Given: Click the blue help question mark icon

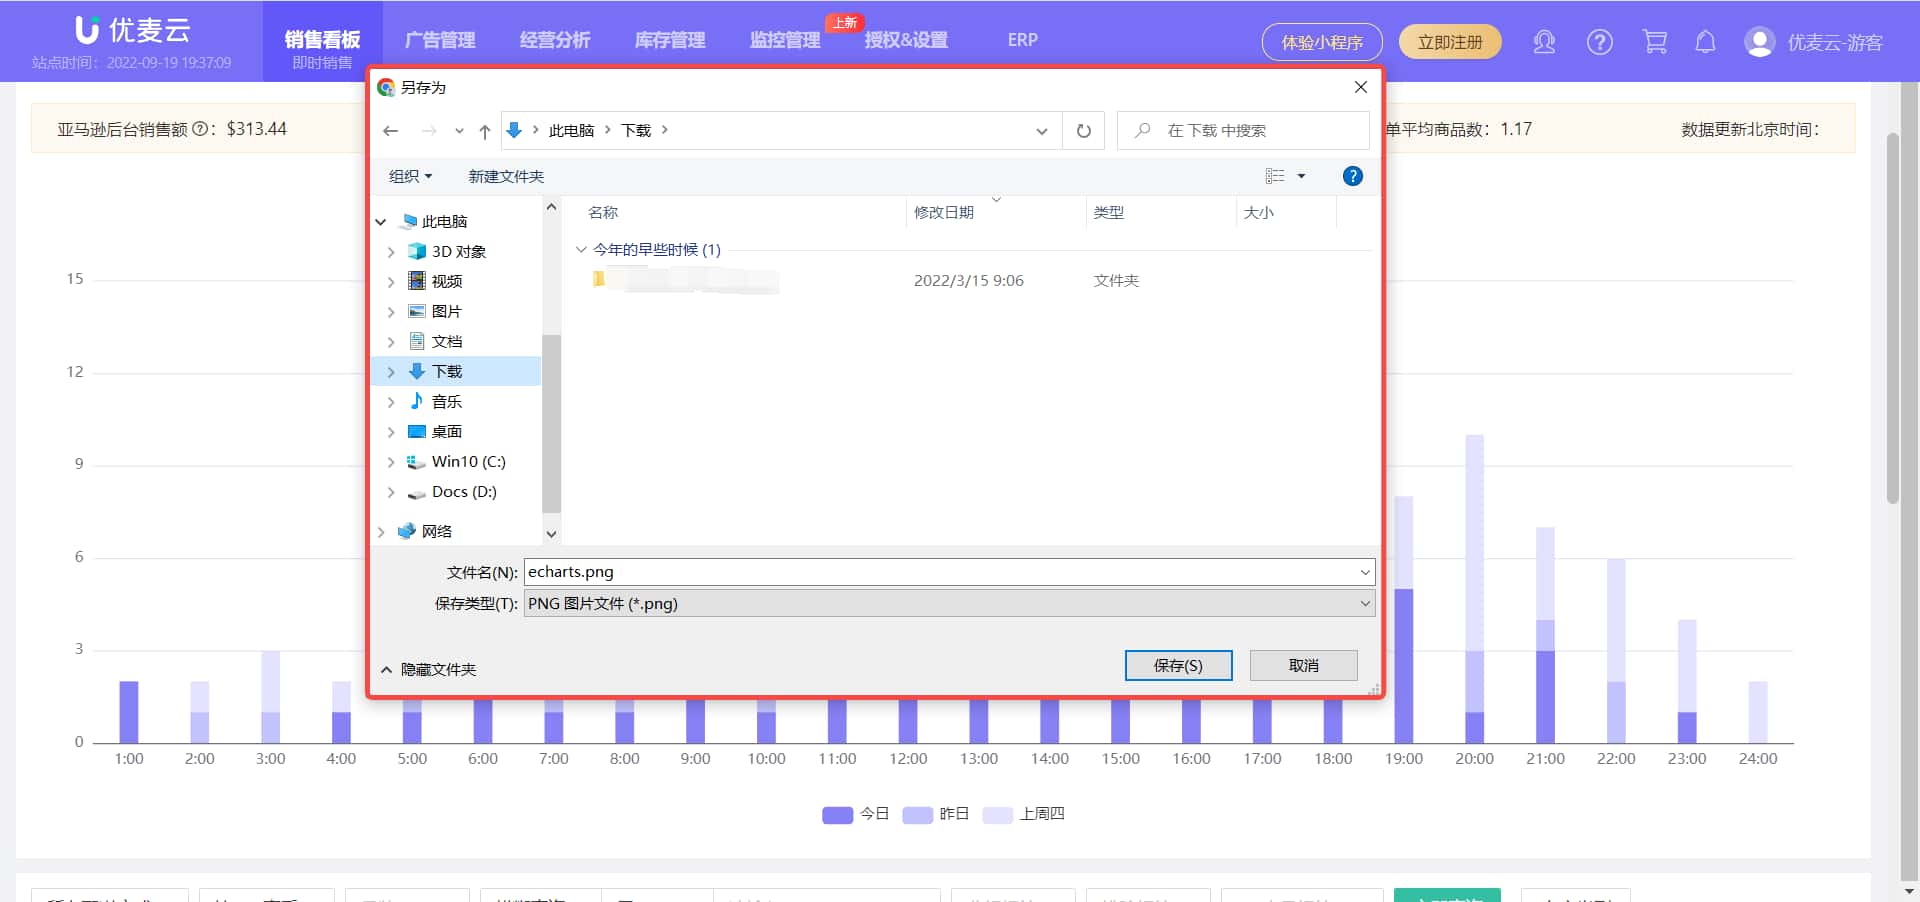Looking at the screenshot, I should point(1352,176).
